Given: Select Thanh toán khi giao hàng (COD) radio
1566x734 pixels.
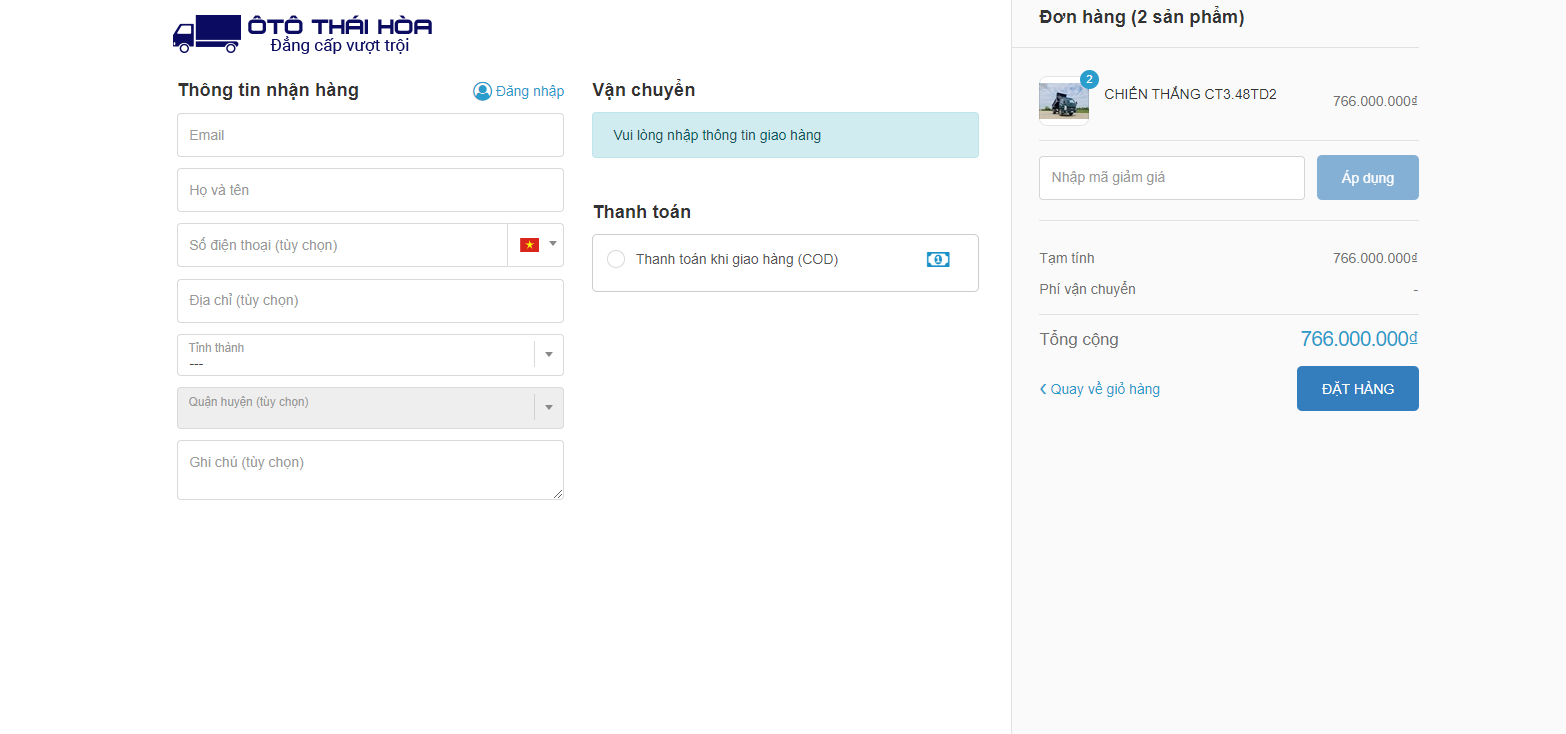Looking at the screenshot, I should pyautogui.click(x=616, y=260).
